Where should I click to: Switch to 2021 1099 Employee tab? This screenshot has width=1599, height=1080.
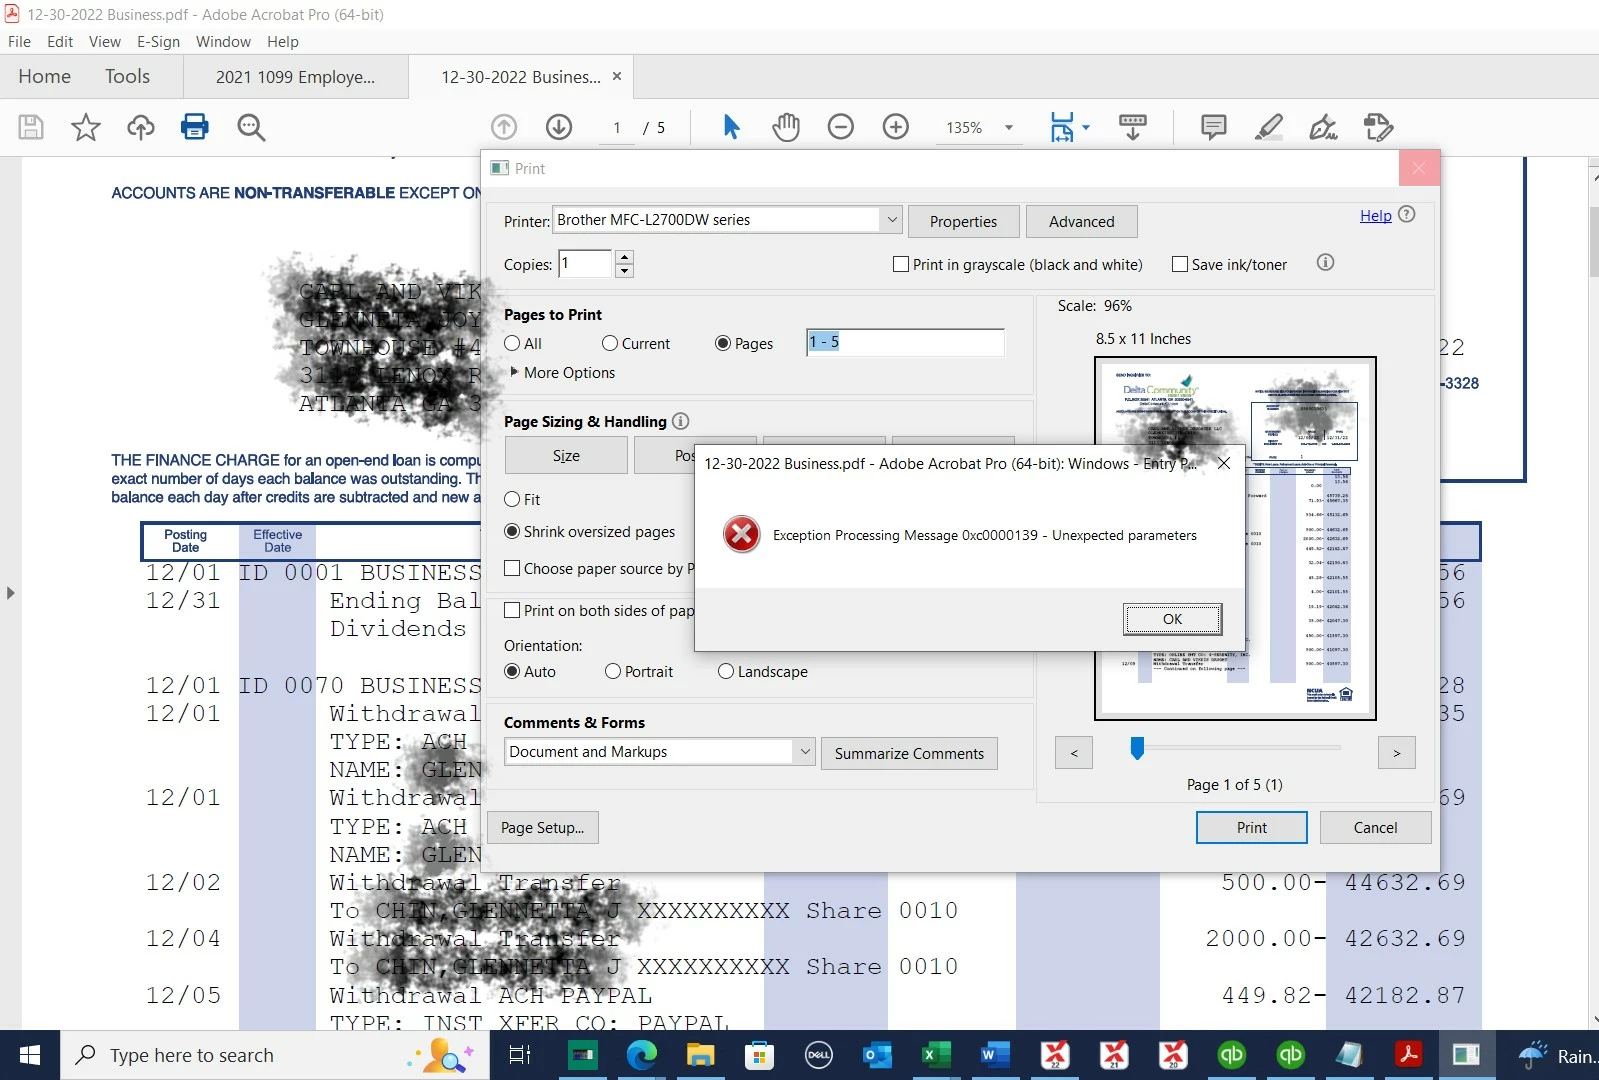click(295, 77)
